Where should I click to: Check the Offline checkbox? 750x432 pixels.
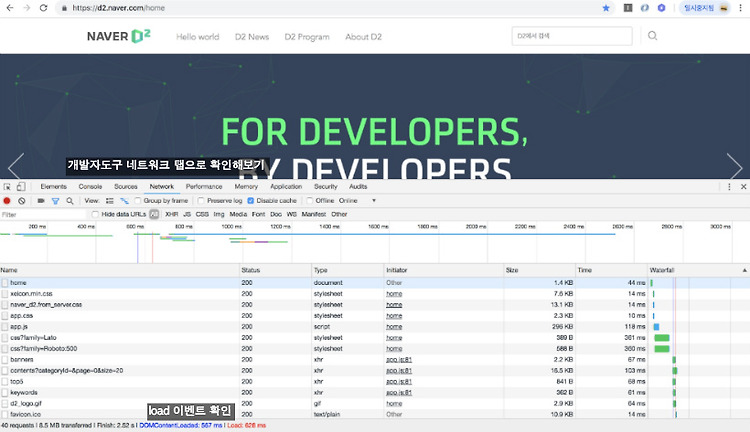[x=309, y=200]
